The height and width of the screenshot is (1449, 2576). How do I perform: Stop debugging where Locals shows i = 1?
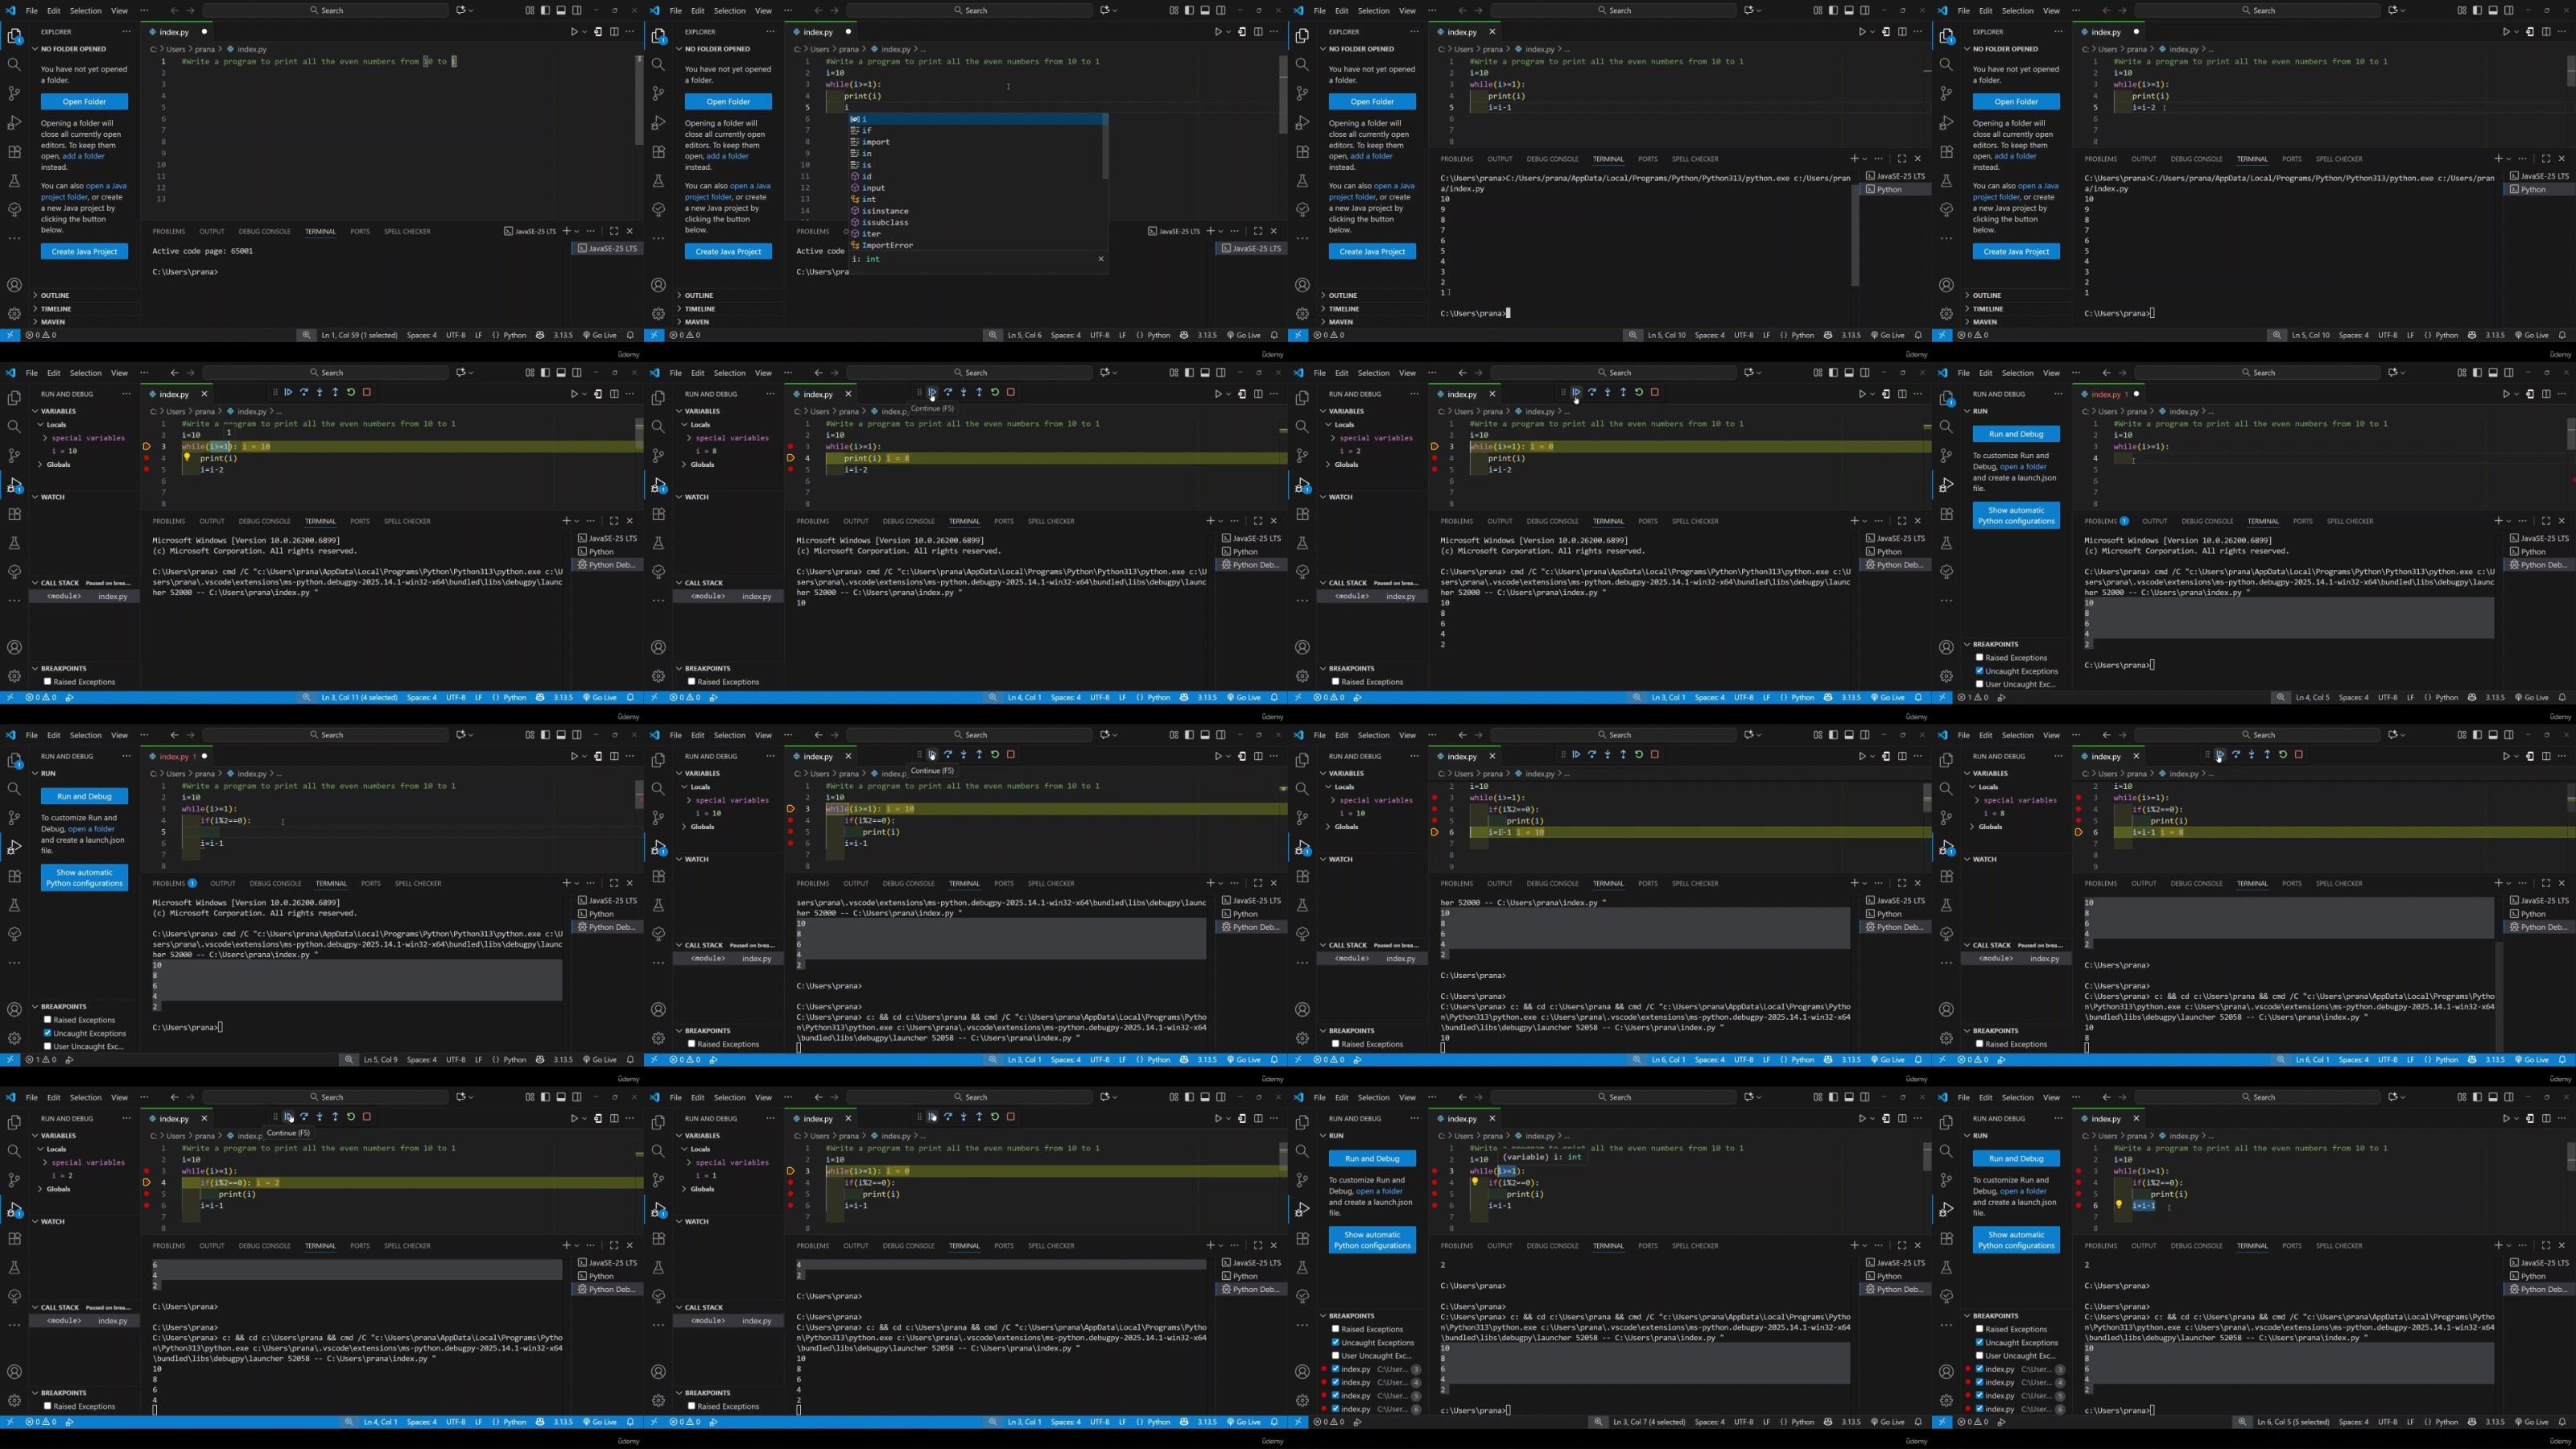pyautogui.click(x=1011, y=1117)
